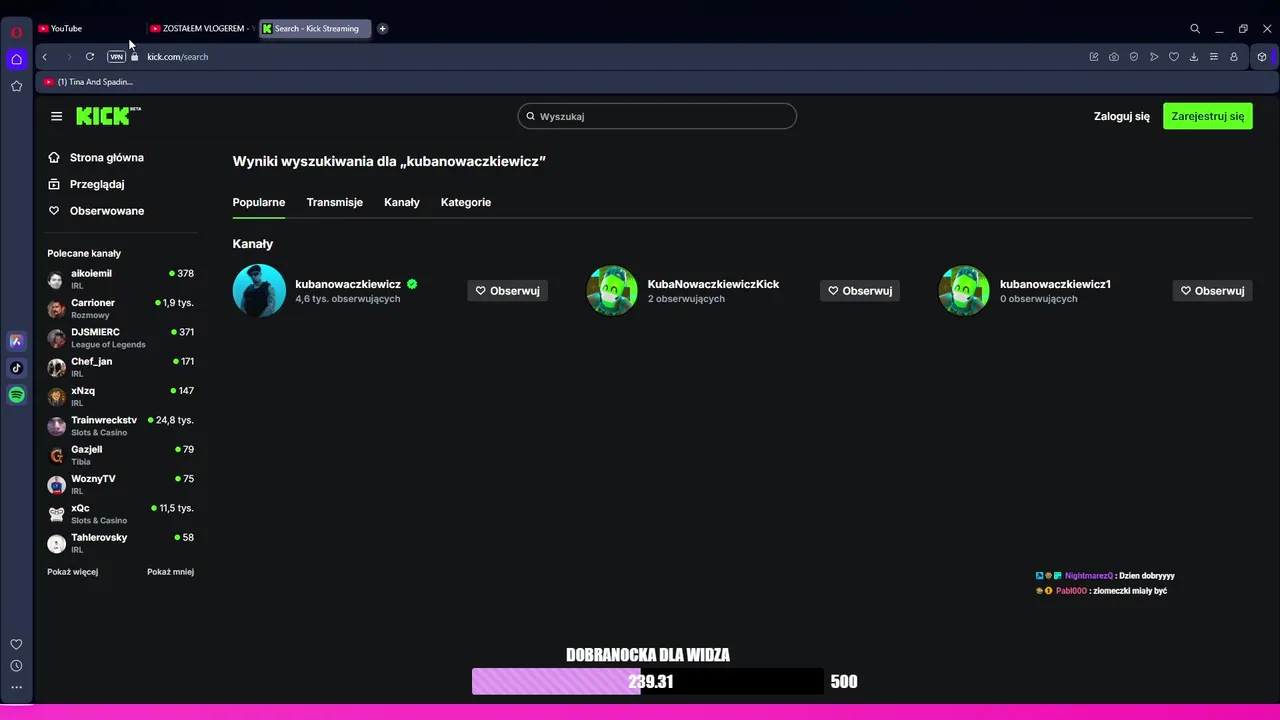Open TikTok from the Opera sidebar
The image size is (1280, 720).
pyautogui.click(x=16, y=368)
